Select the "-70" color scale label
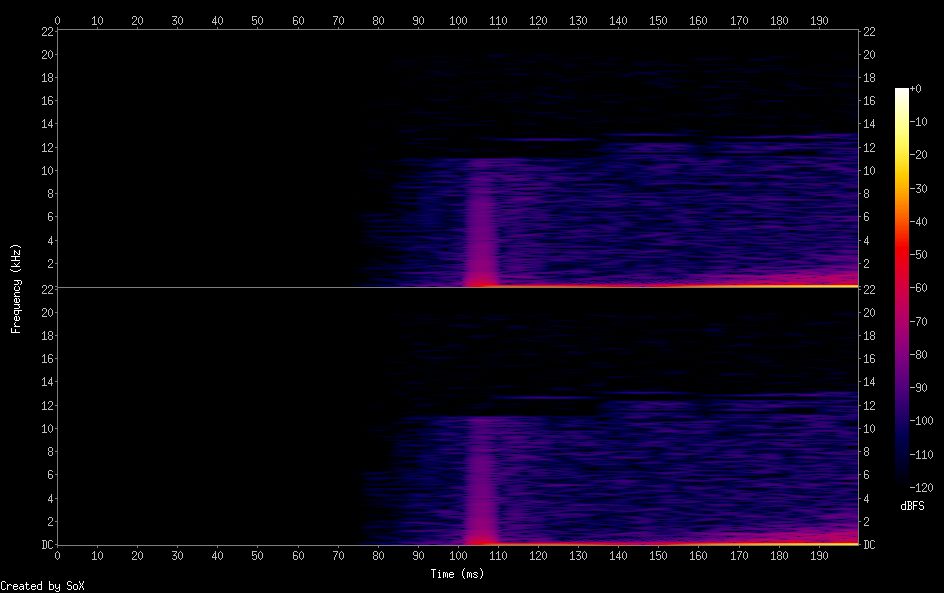944x593 pixels. tap(919, 321)
